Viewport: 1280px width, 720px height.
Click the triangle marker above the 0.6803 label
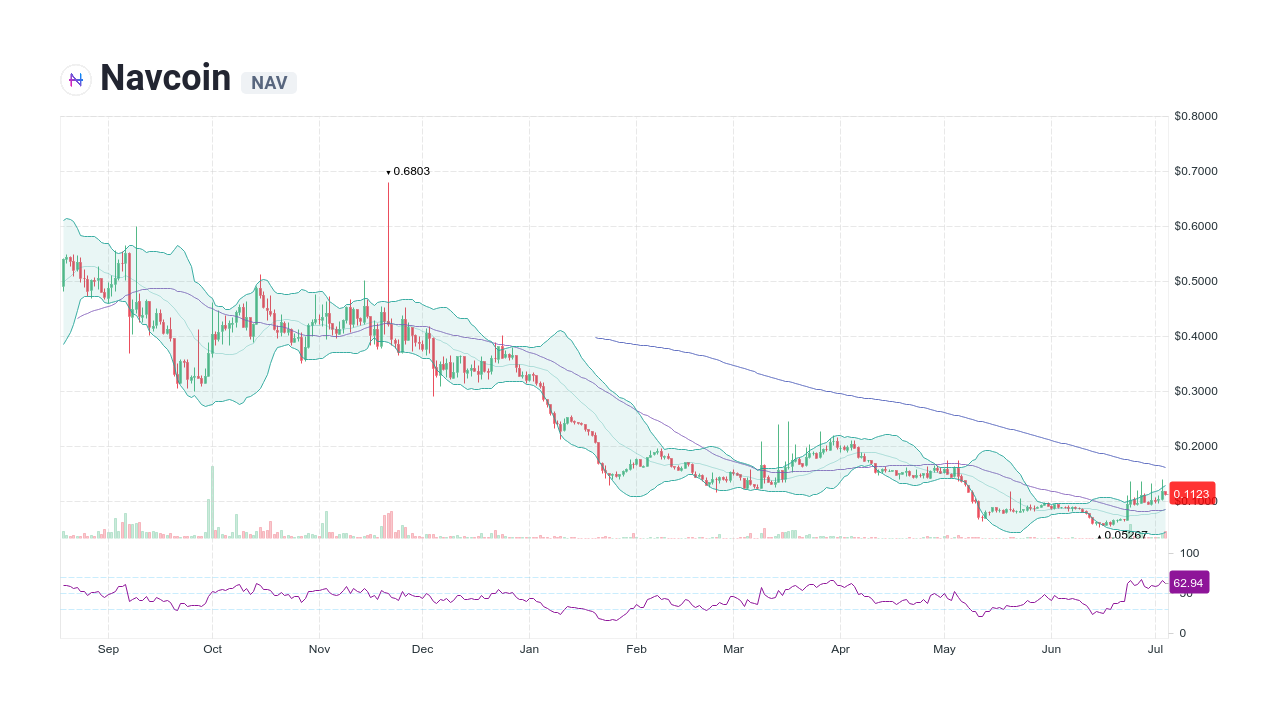click(x=388, y=172)
